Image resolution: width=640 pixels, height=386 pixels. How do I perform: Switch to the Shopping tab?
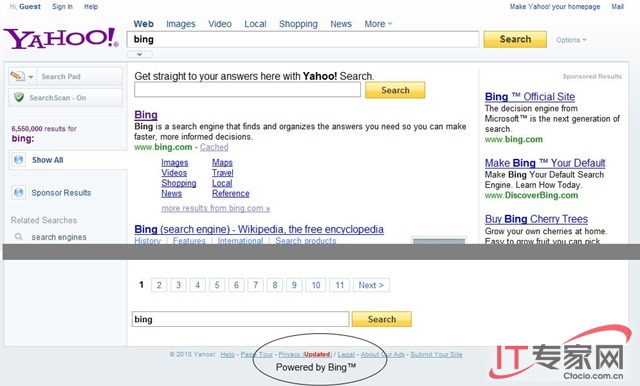298,24
